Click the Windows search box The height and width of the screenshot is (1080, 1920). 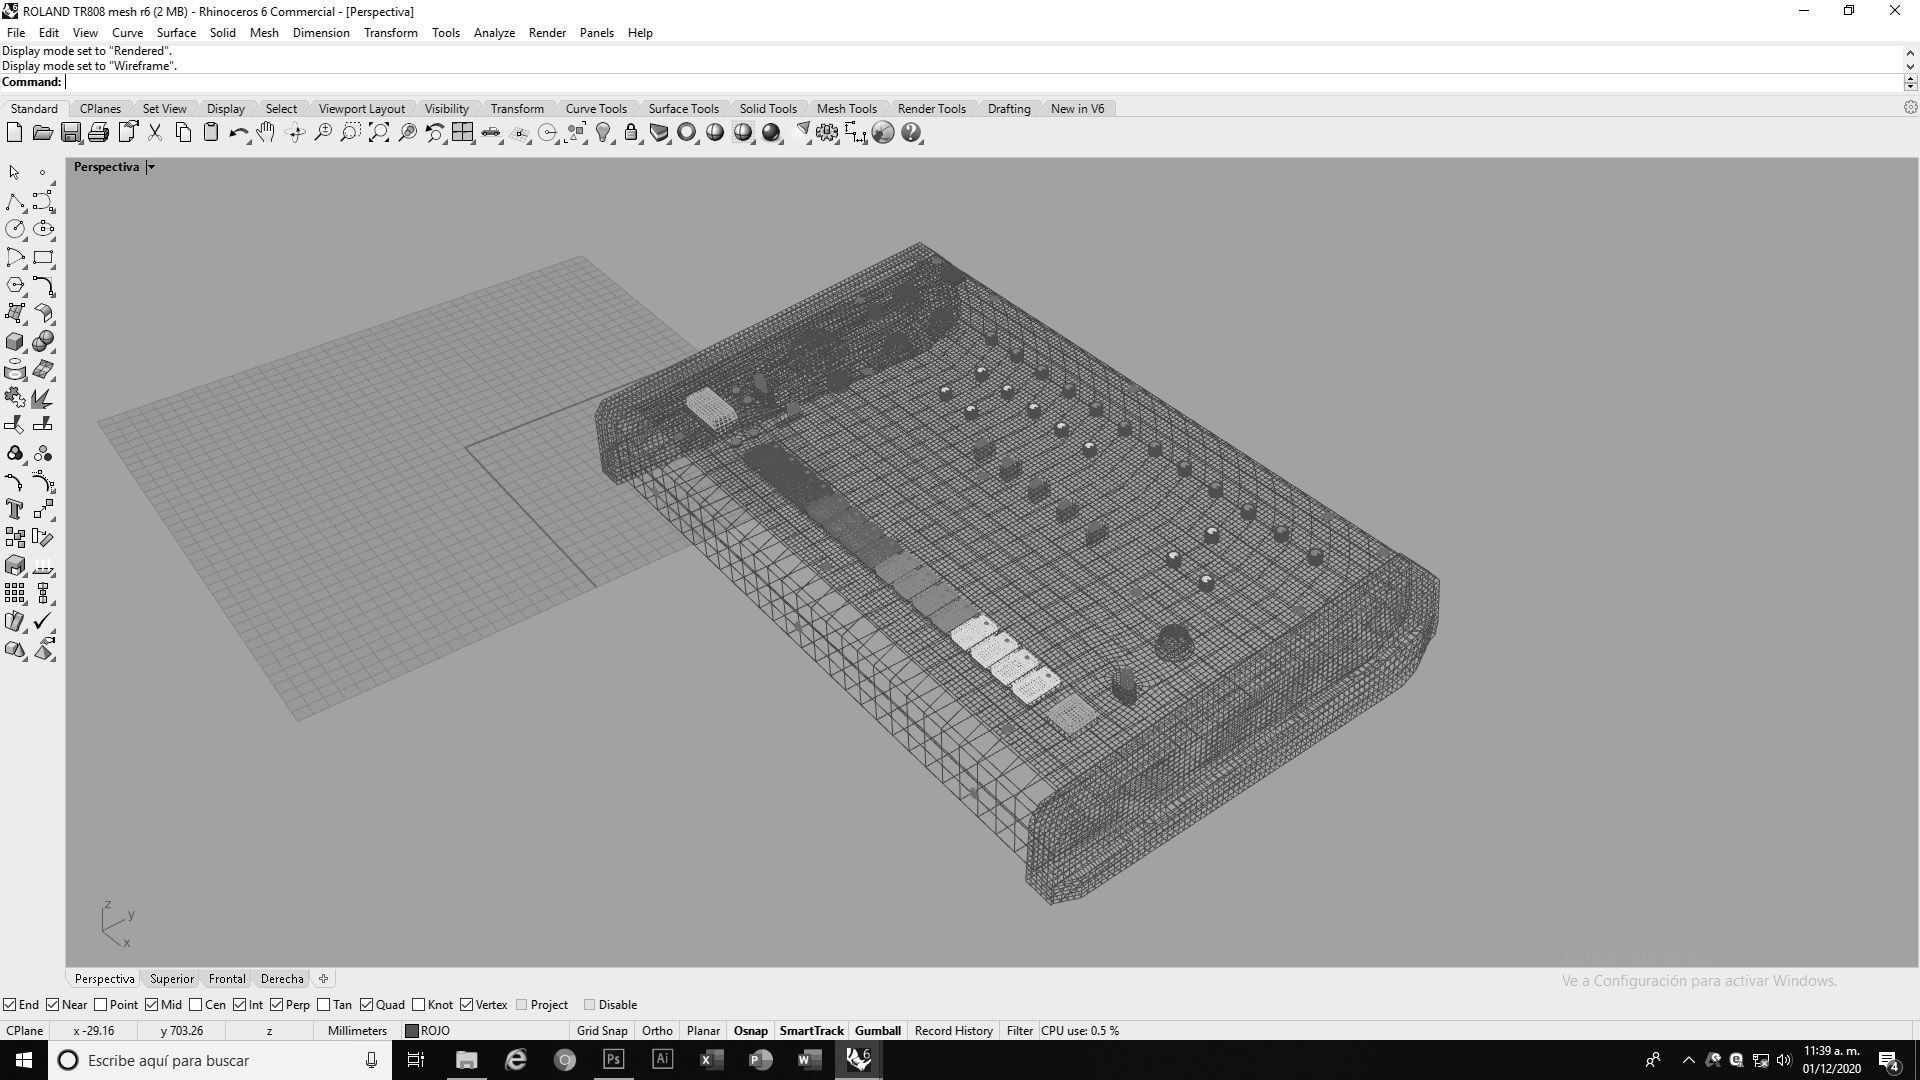click(220, 1060)
